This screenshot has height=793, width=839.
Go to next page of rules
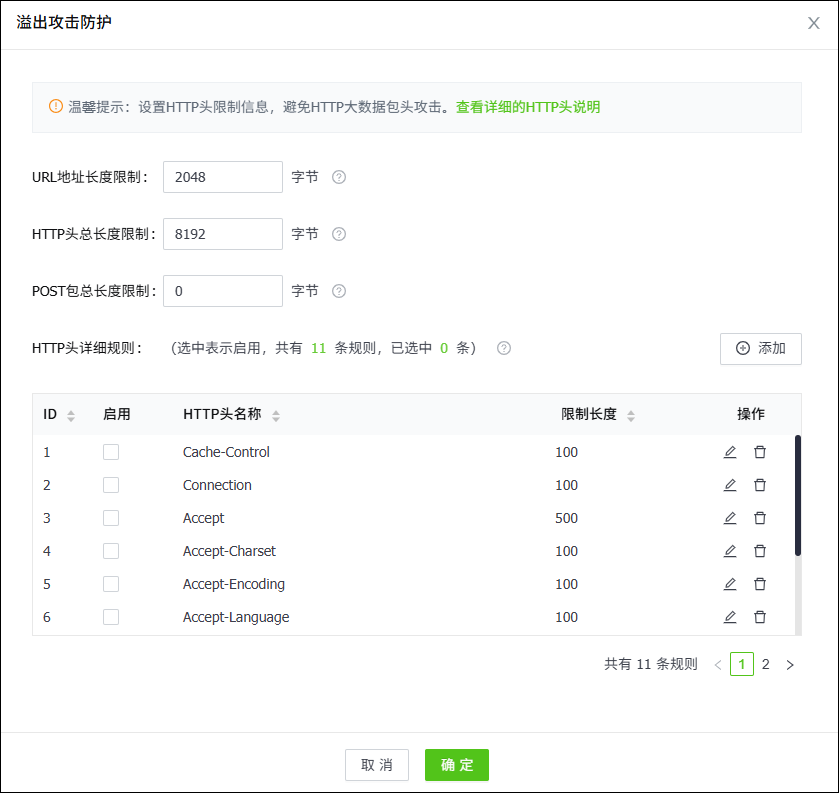[x=790, y=664]
